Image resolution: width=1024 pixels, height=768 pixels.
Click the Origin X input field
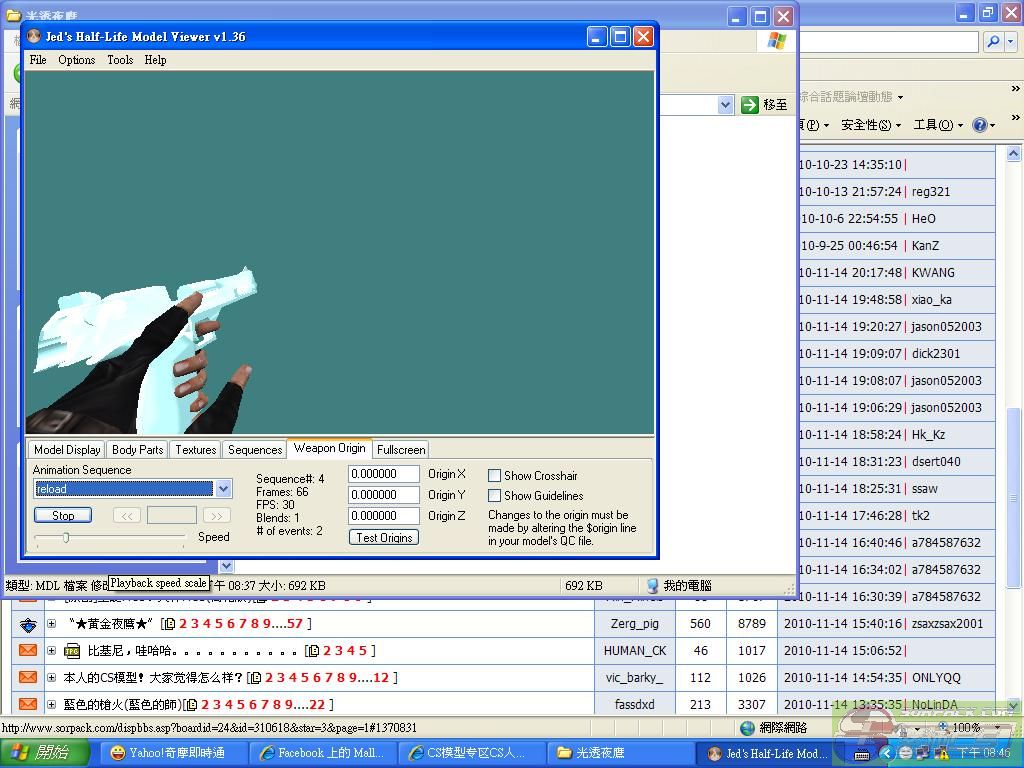coord(384,474)
